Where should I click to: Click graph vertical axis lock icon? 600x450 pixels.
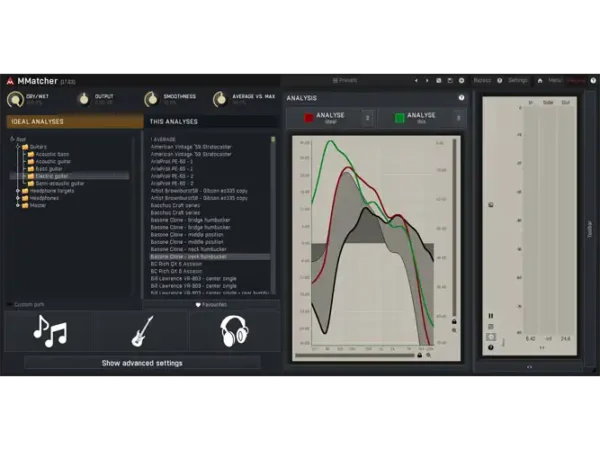[x=454, y=321]
